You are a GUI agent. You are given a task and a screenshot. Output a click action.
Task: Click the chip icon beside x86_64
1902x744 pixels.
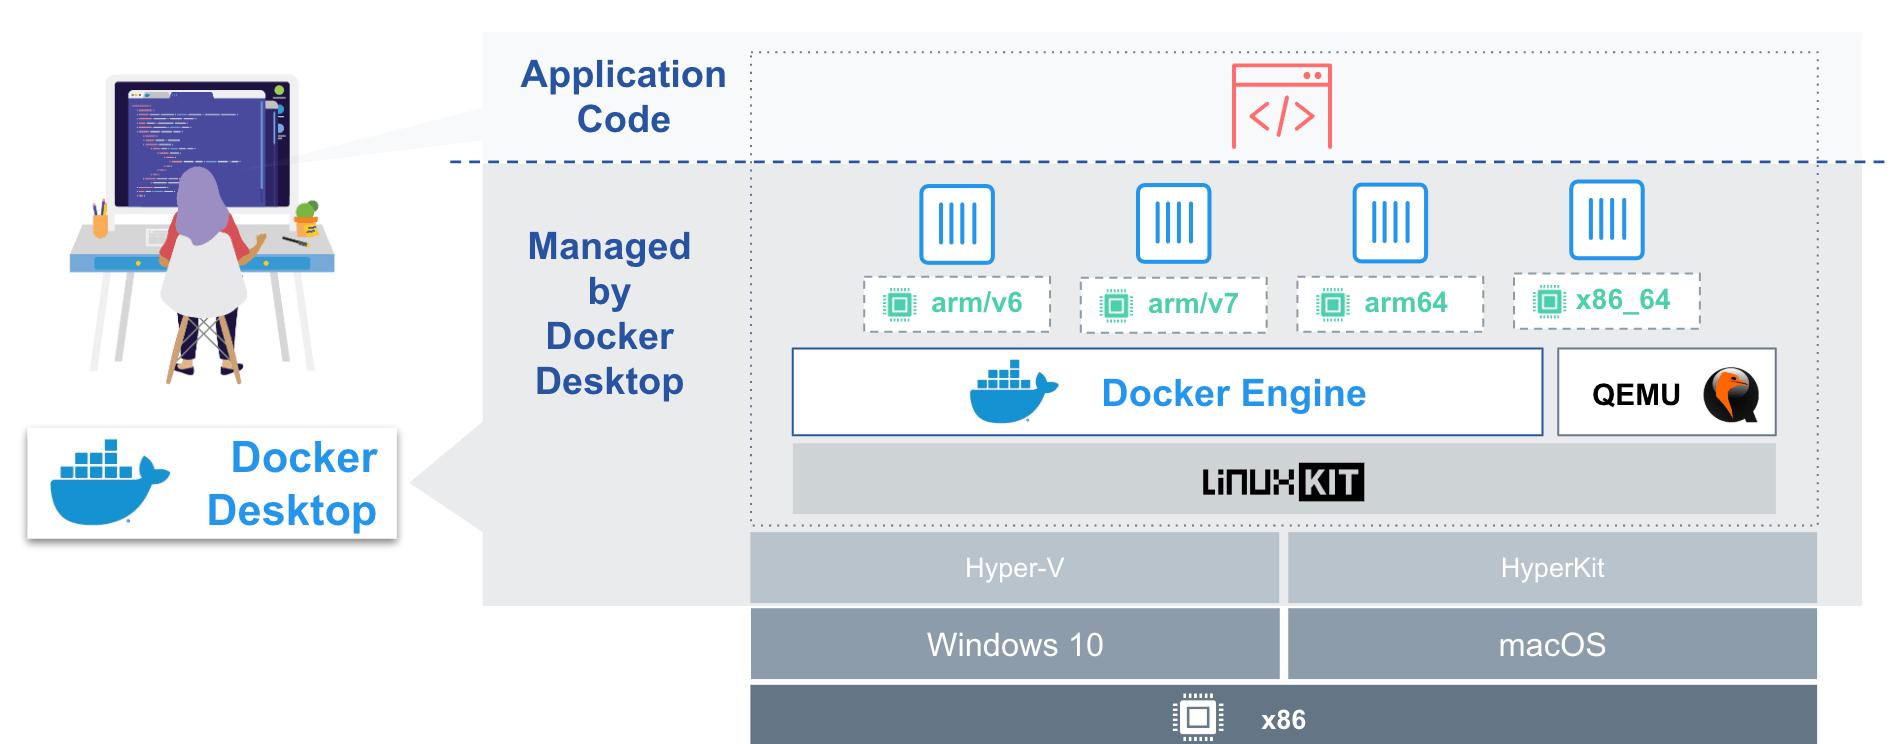pyautogui.click(x=1548, y=301)
